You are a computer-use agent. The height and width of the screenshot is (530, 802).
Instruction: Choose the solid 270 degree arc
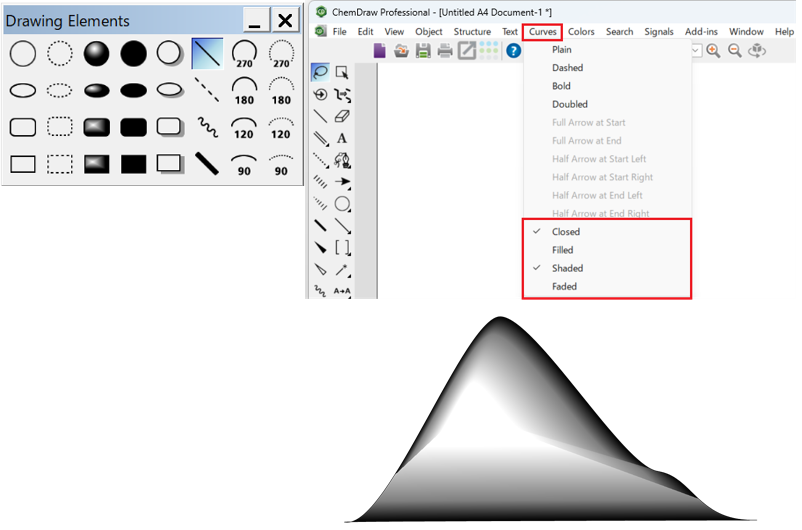243,53
